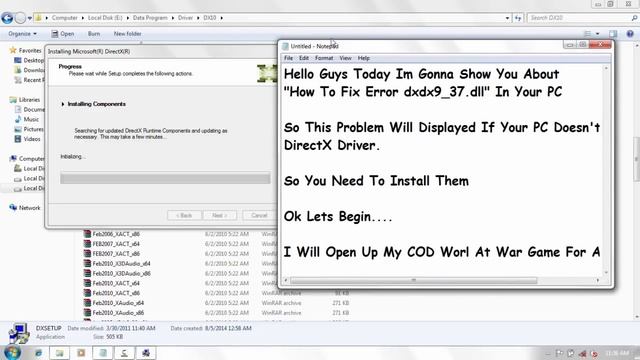The image size is (640, 360).
Task: Select Driver breadcrumb segment
Action: [185, 18]
